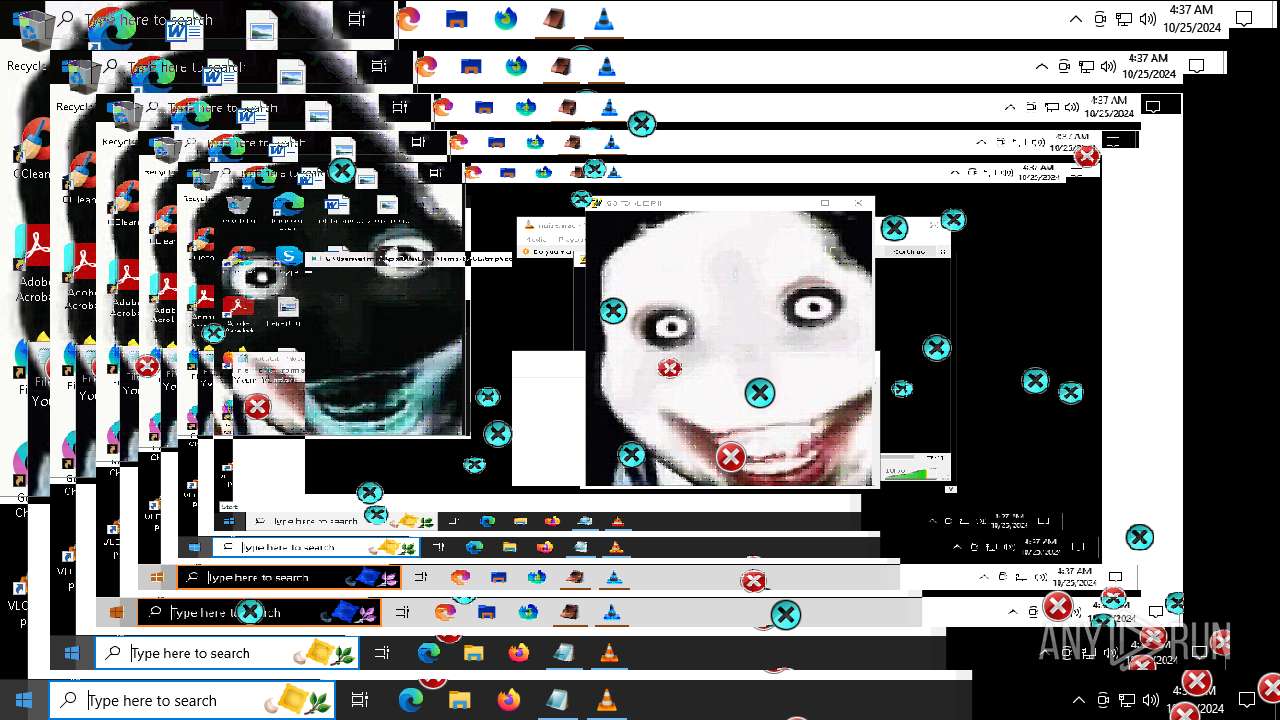This screenshot has width=1280, height=720.
Task: Show hidden tray icons on the bottom-most taskbar
Action: (x=1078, y=700)
